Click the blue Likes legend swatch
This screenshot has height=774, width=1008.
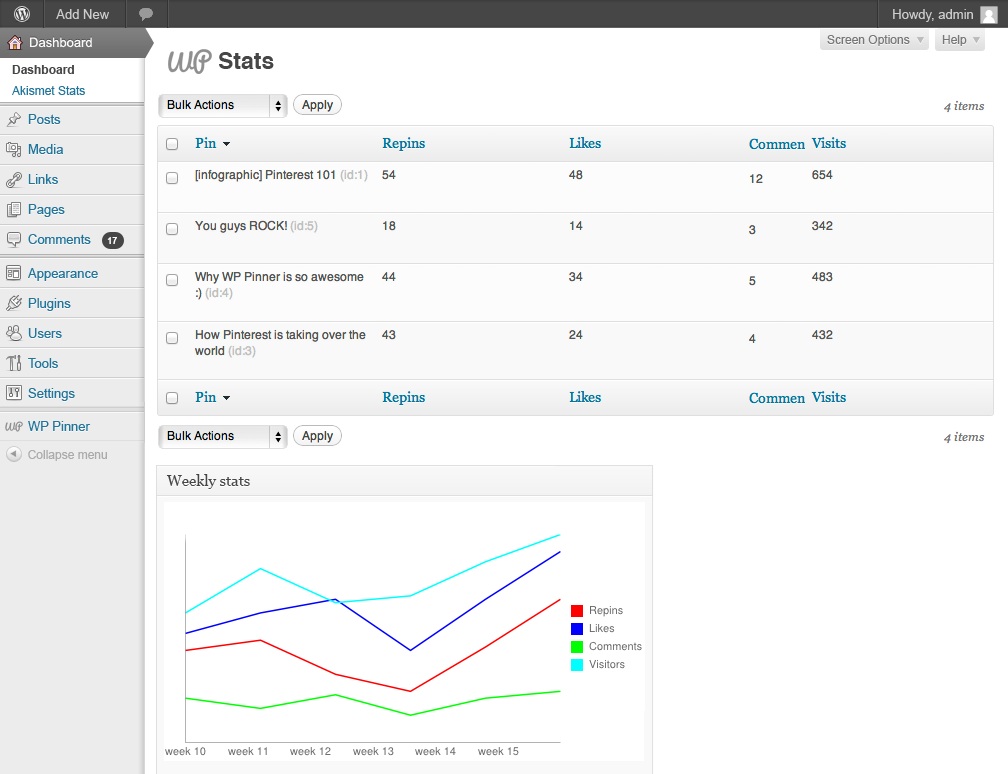pos(577,629)
